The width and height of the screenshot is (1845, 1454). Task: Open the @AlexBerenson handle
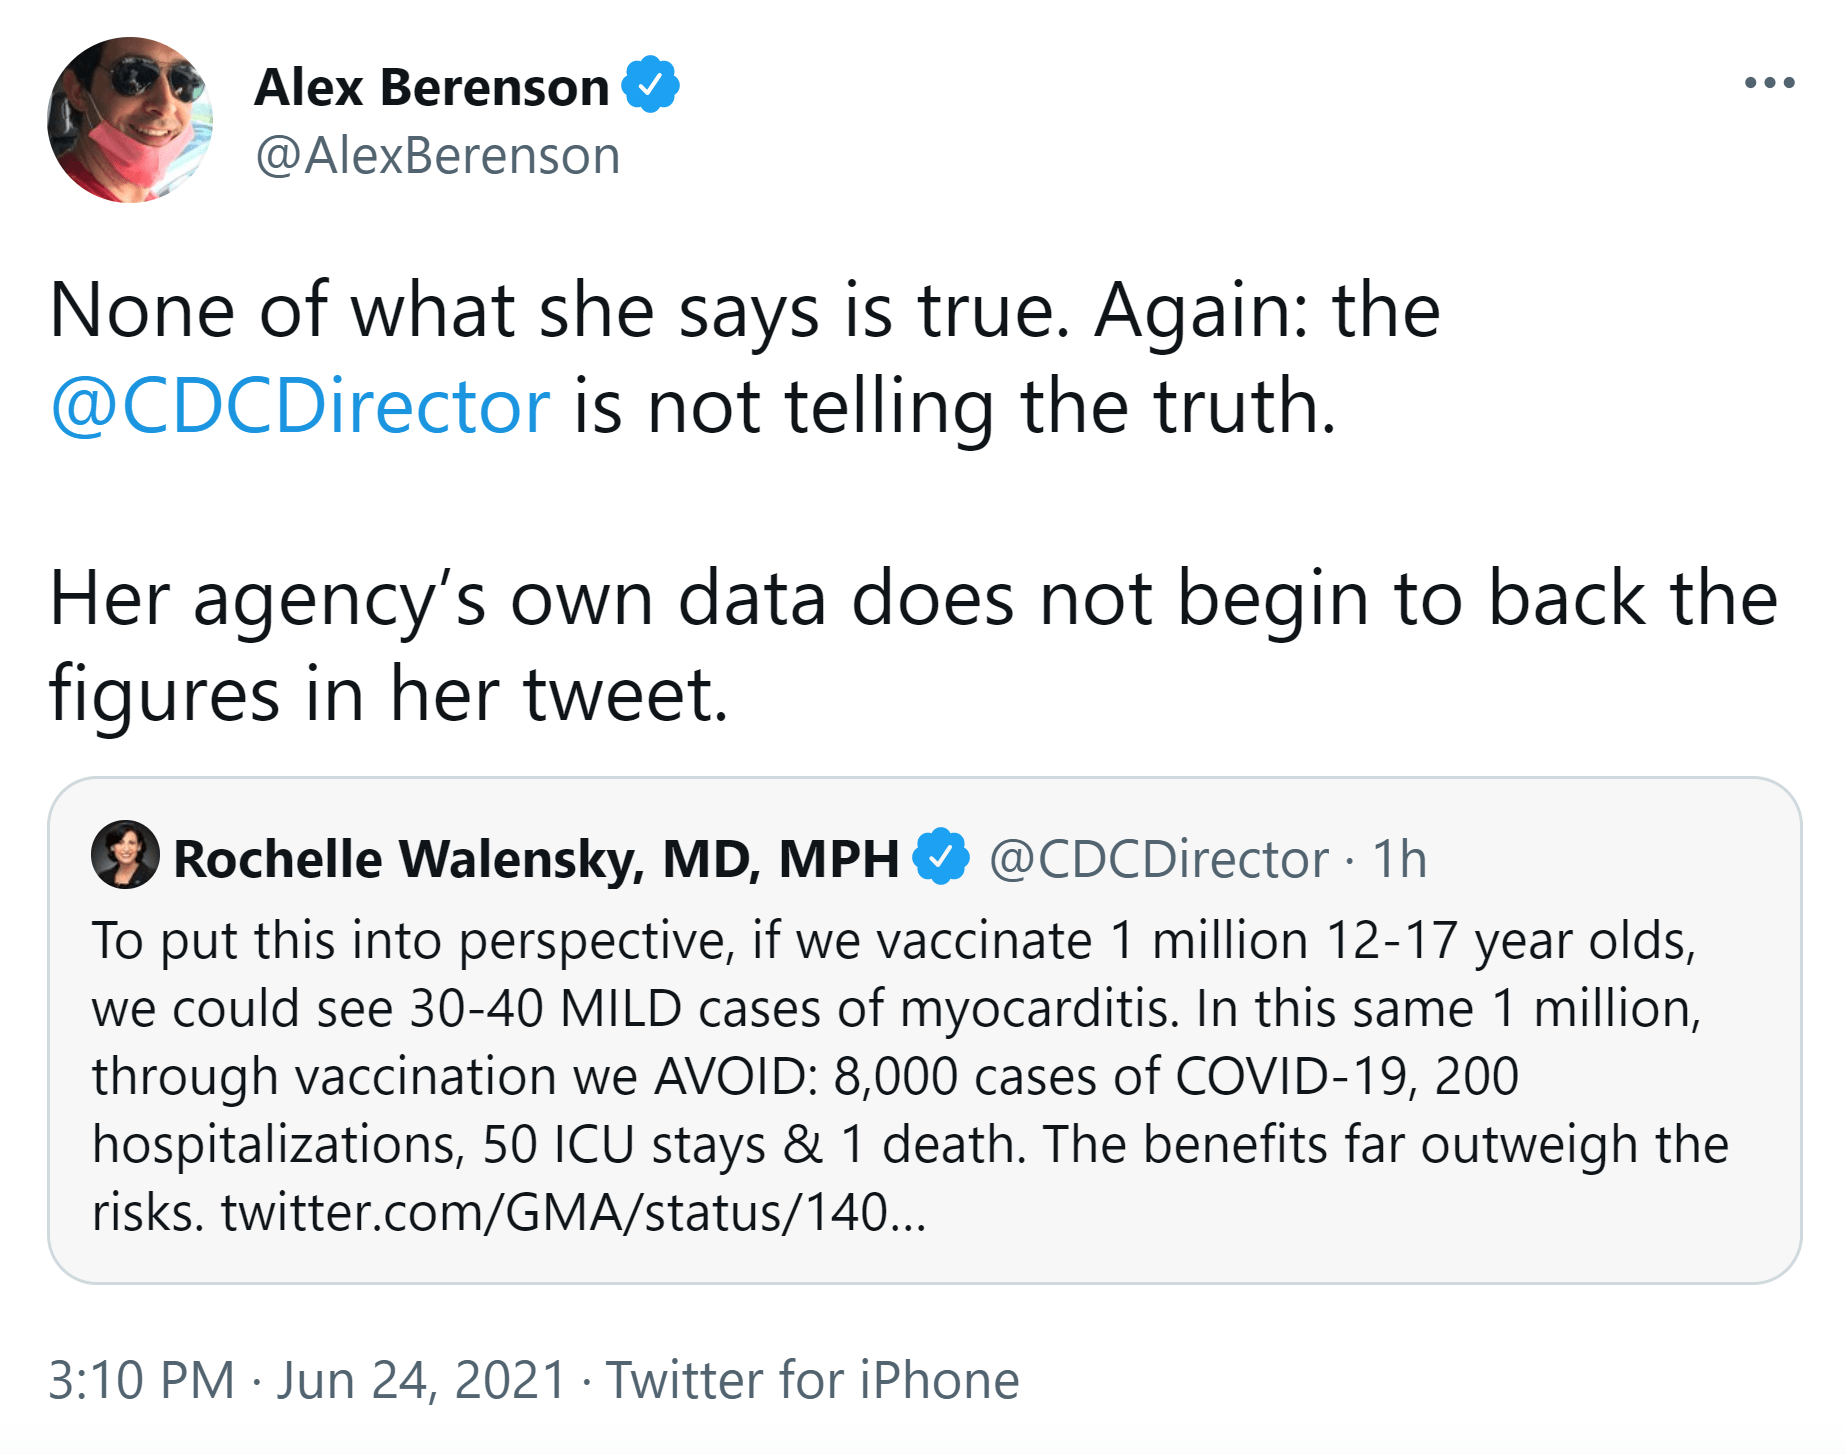pos(438,156)
